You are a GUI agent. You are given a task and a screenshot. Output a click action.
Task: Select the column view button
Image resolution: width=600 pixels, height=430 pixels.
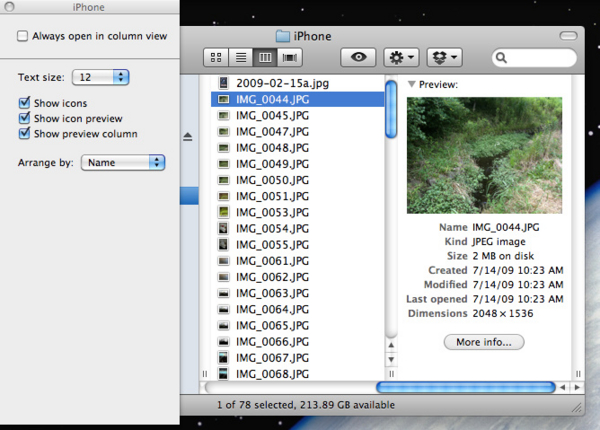click(265, 57)
